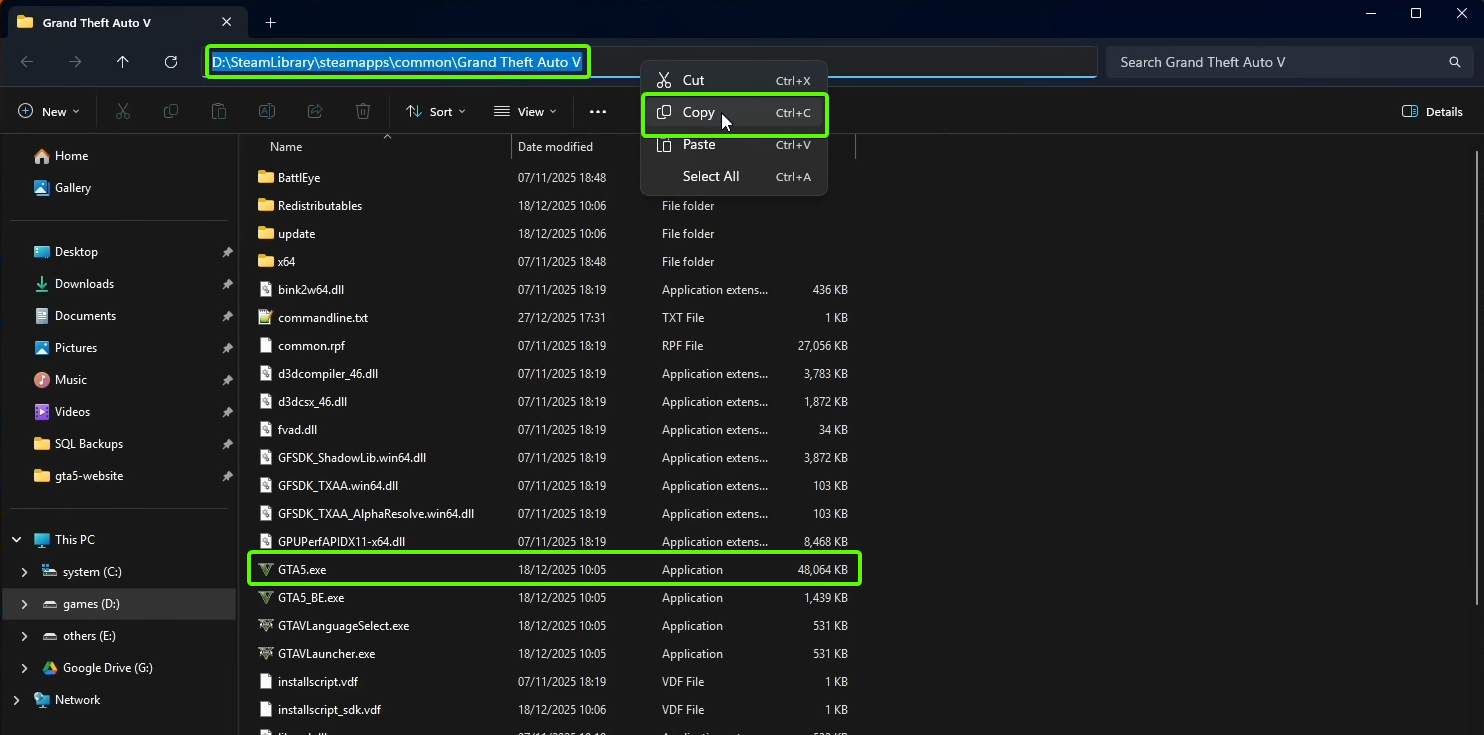Image resolution: width=1484 pixels, height=735 pixels.
Task: Expand the games (D:) drive node
Action: tap(25, 604)
